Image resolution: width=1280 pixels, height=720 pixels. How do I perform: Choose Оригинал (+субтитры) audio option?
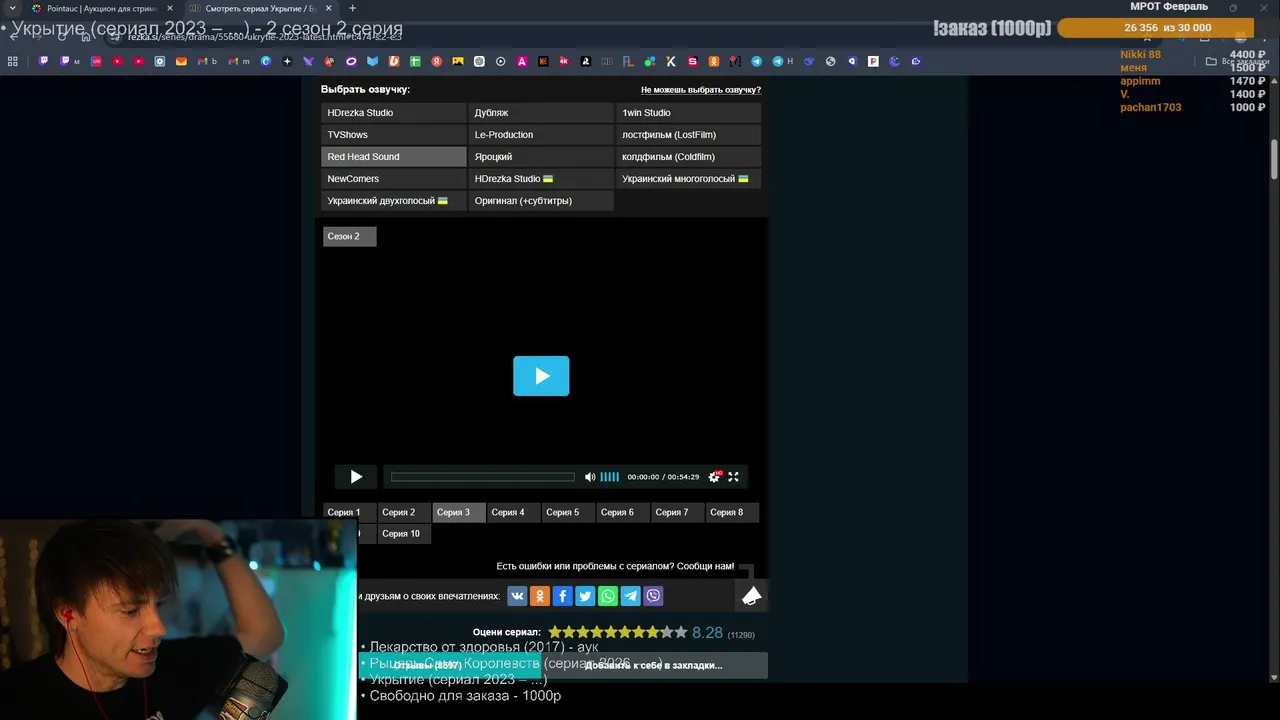pyautogui.click(x=541, y=201)
